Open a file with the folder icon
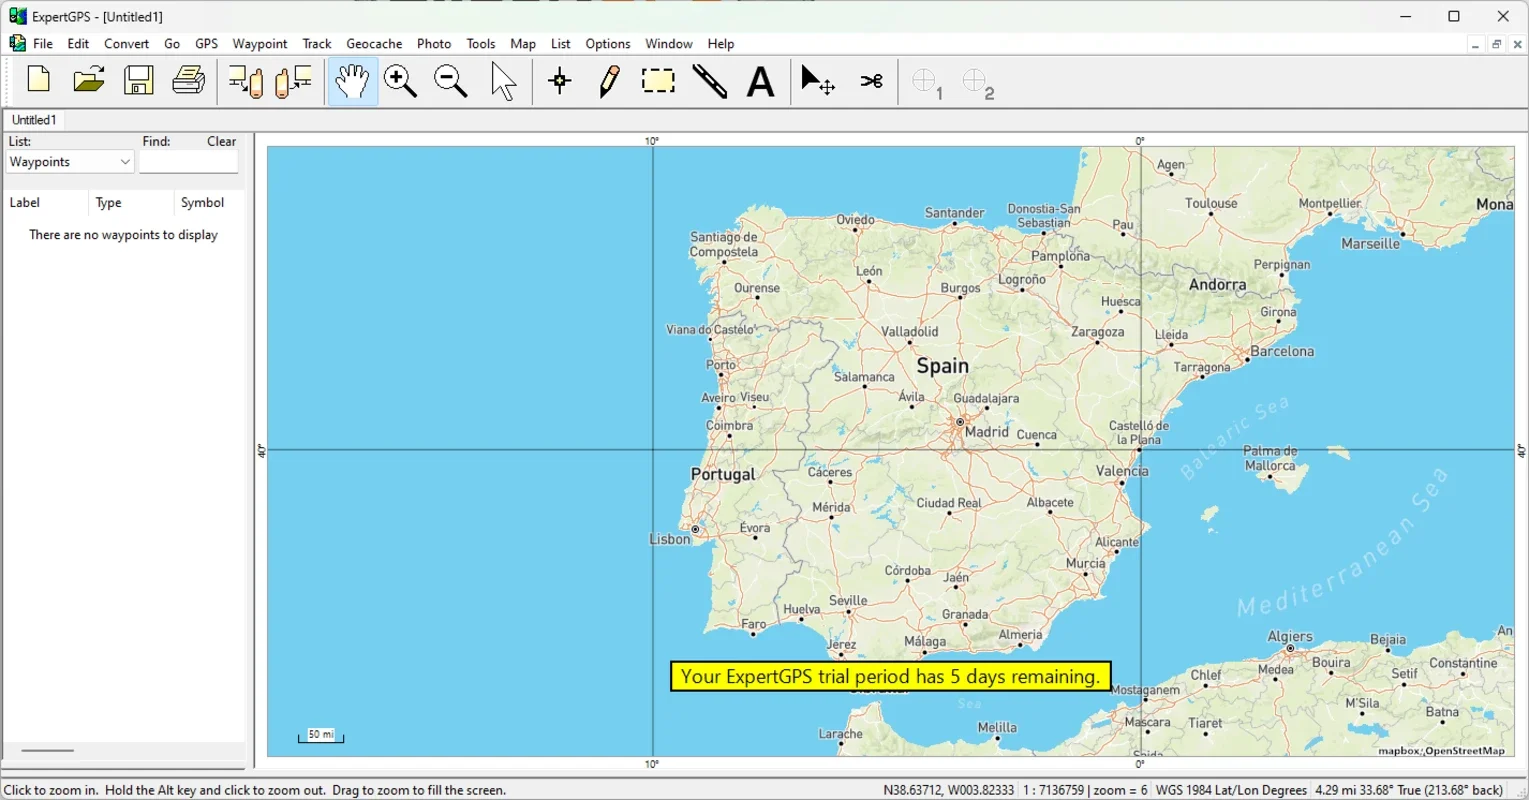1529x800 pixels. point(89,81)
